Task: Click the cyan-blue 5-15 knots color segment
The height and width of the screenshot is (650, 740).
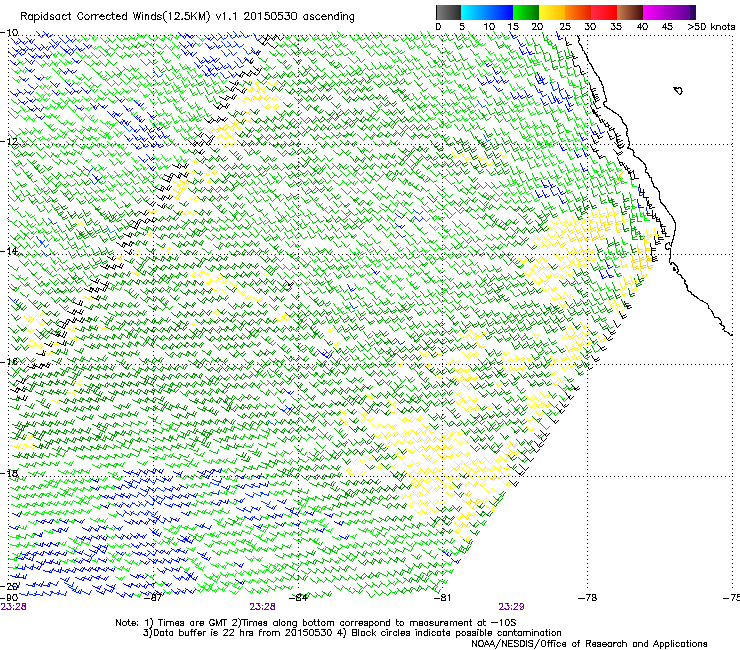Action: (x=487, y=12)
